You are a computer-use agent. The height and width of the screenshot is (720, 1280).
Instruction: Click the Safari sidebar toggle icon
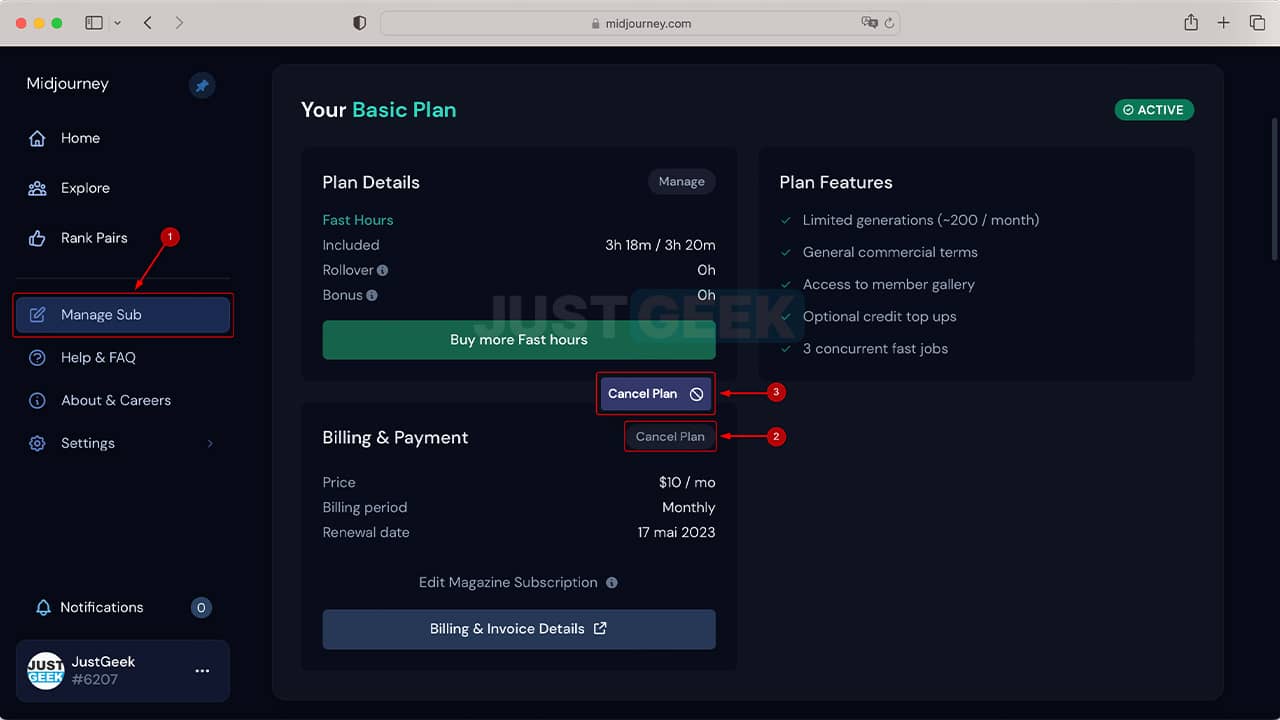coord(94,22)
